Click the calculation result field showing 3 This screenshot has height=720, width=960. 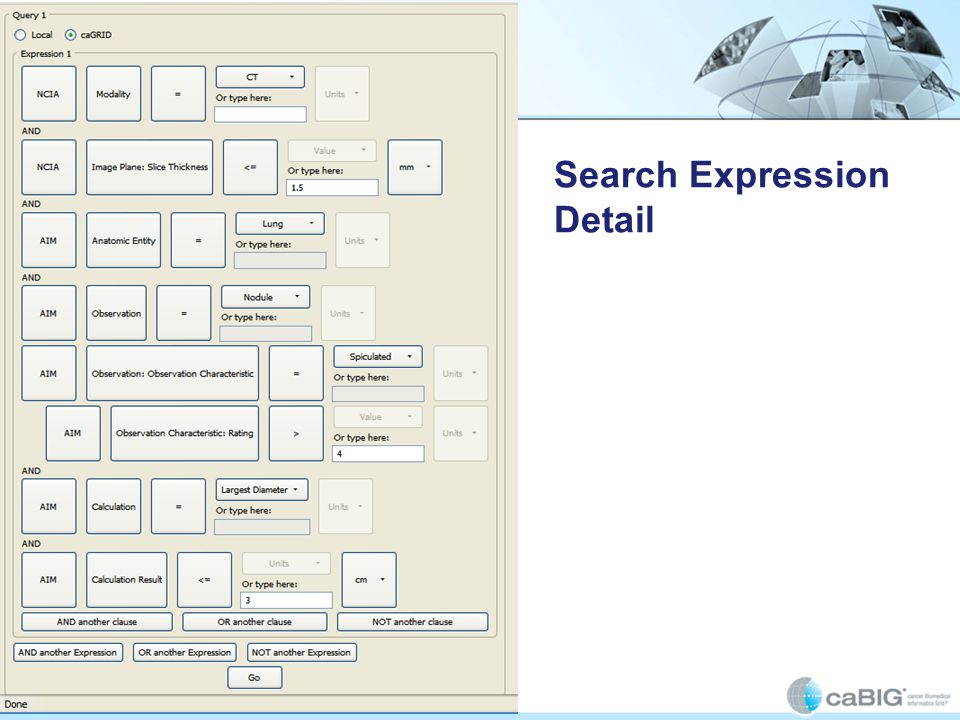pos(287,600)
